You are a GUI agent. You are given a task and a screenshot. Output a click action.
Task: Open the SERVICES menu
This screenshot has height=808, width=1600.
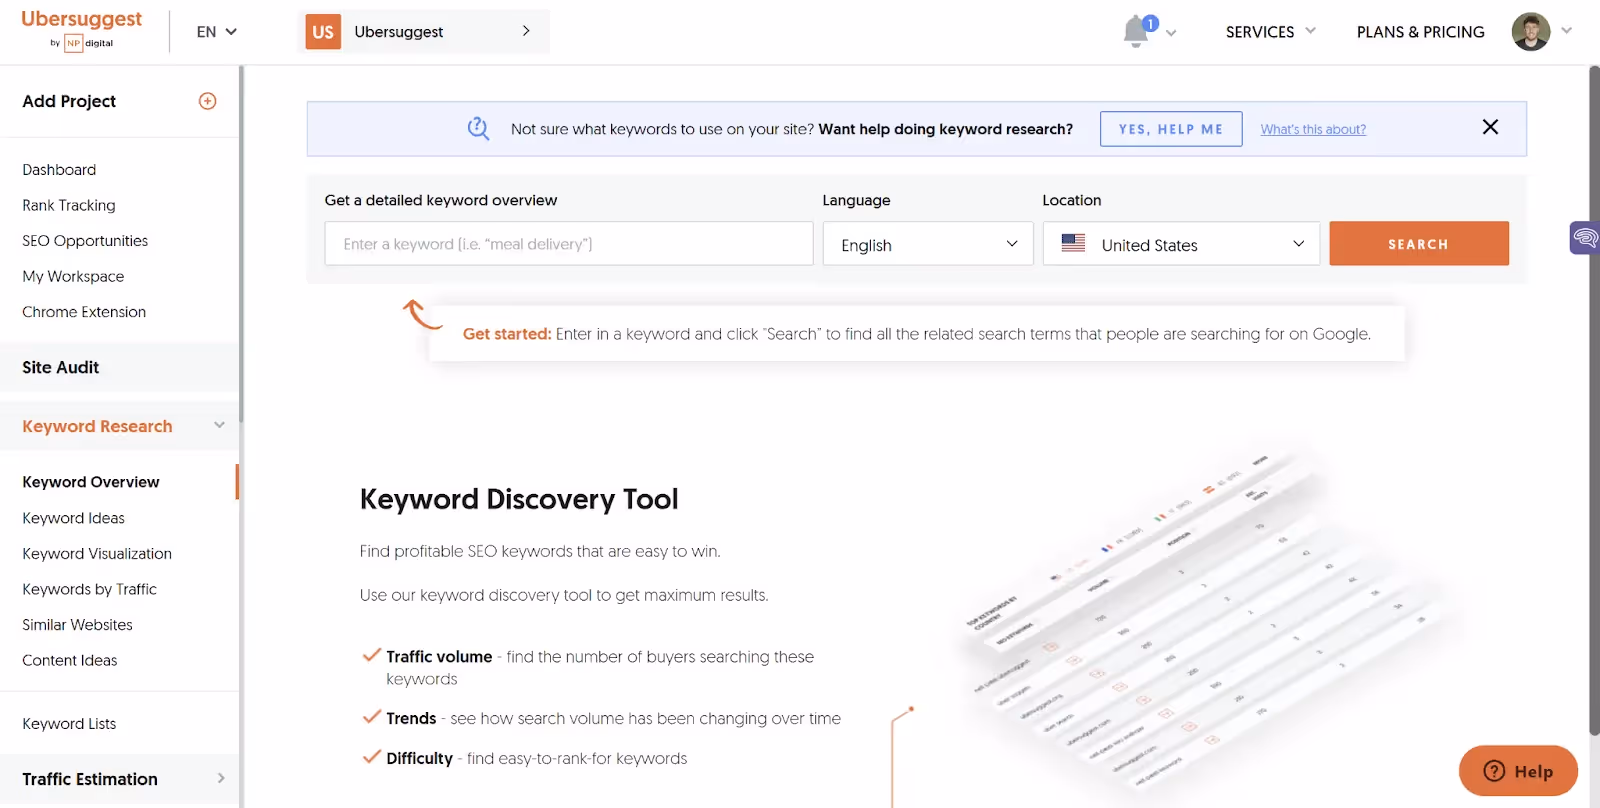[1270, 32]
